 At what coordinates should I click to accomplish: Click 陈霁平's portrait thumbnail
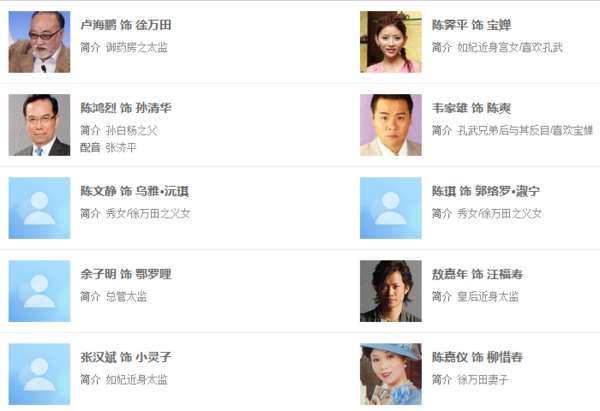coord(391,42)
